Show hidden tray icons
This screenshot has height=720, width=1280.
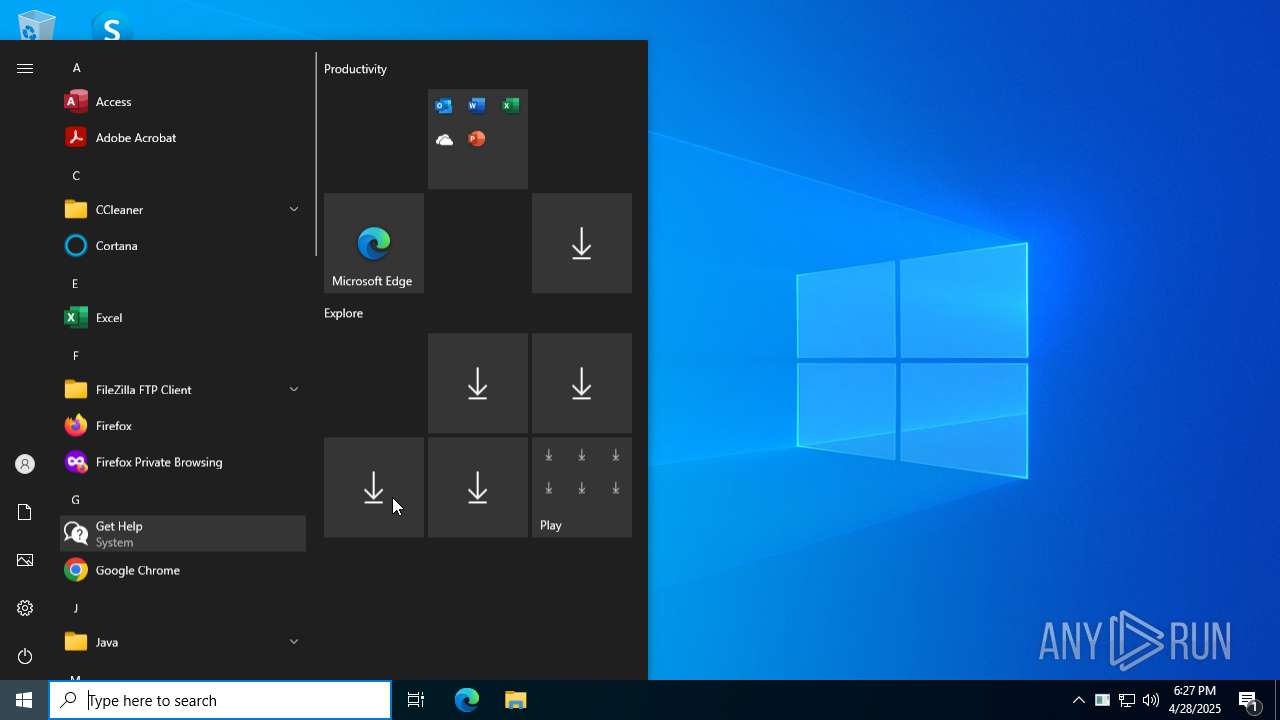(x=1078, y=700)
